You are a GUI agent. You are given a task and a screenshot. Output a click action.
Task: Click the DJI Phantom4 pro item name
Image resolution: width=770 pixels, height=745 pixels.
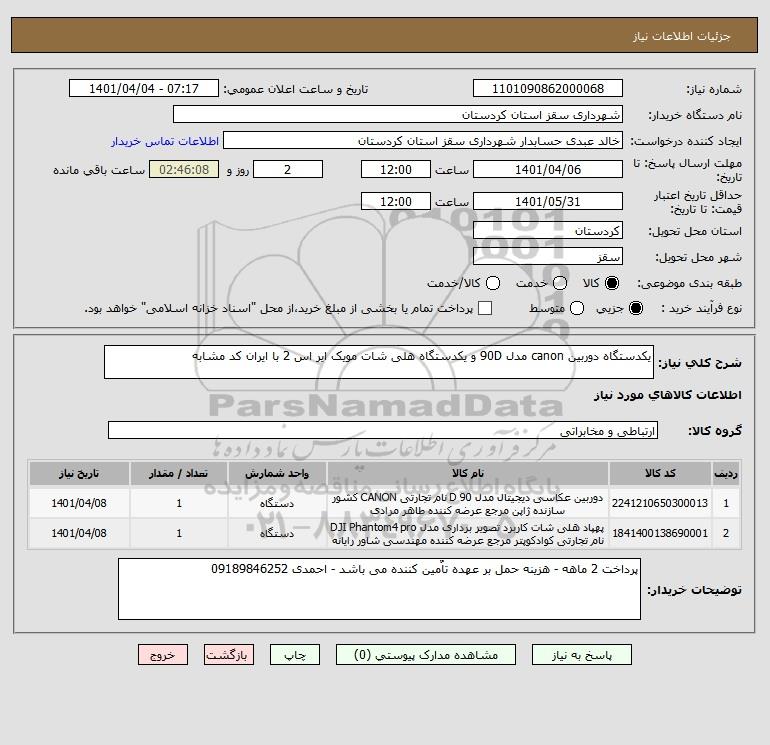pos(468,534)
